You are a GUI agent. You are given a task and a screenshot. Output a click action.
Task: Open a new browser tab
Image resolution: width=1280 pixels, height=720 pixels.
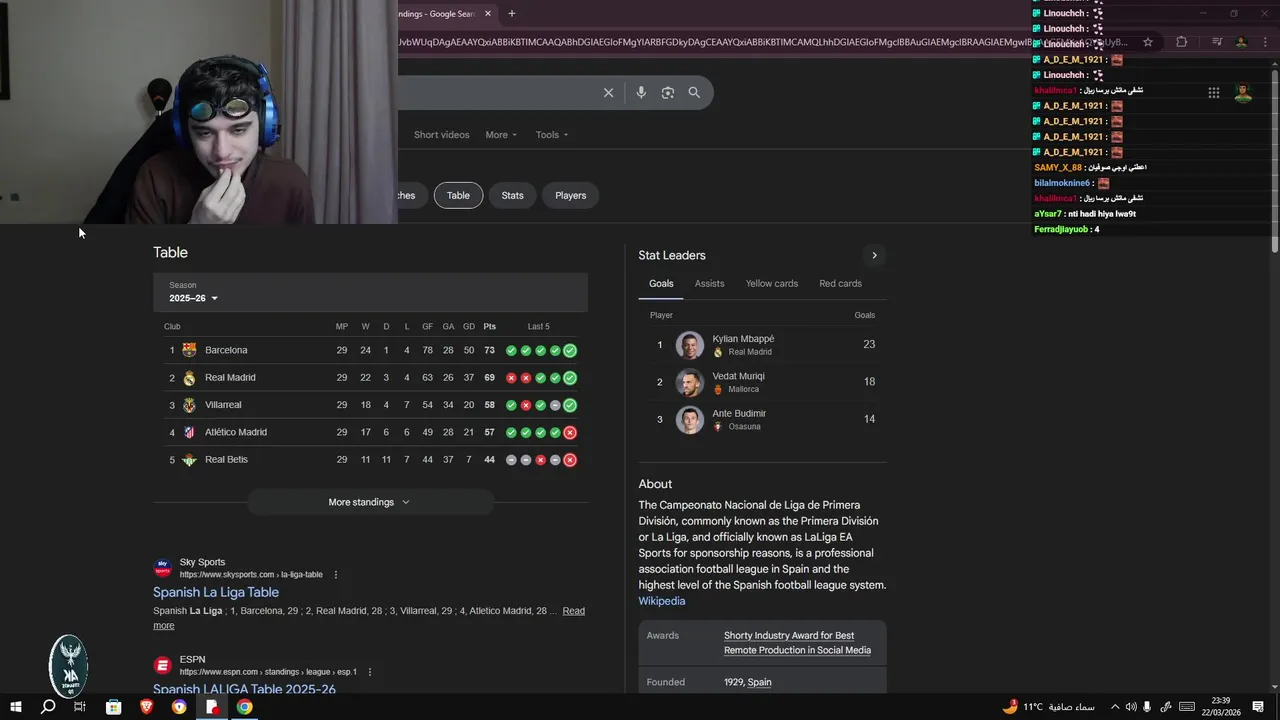coord(512,14)
